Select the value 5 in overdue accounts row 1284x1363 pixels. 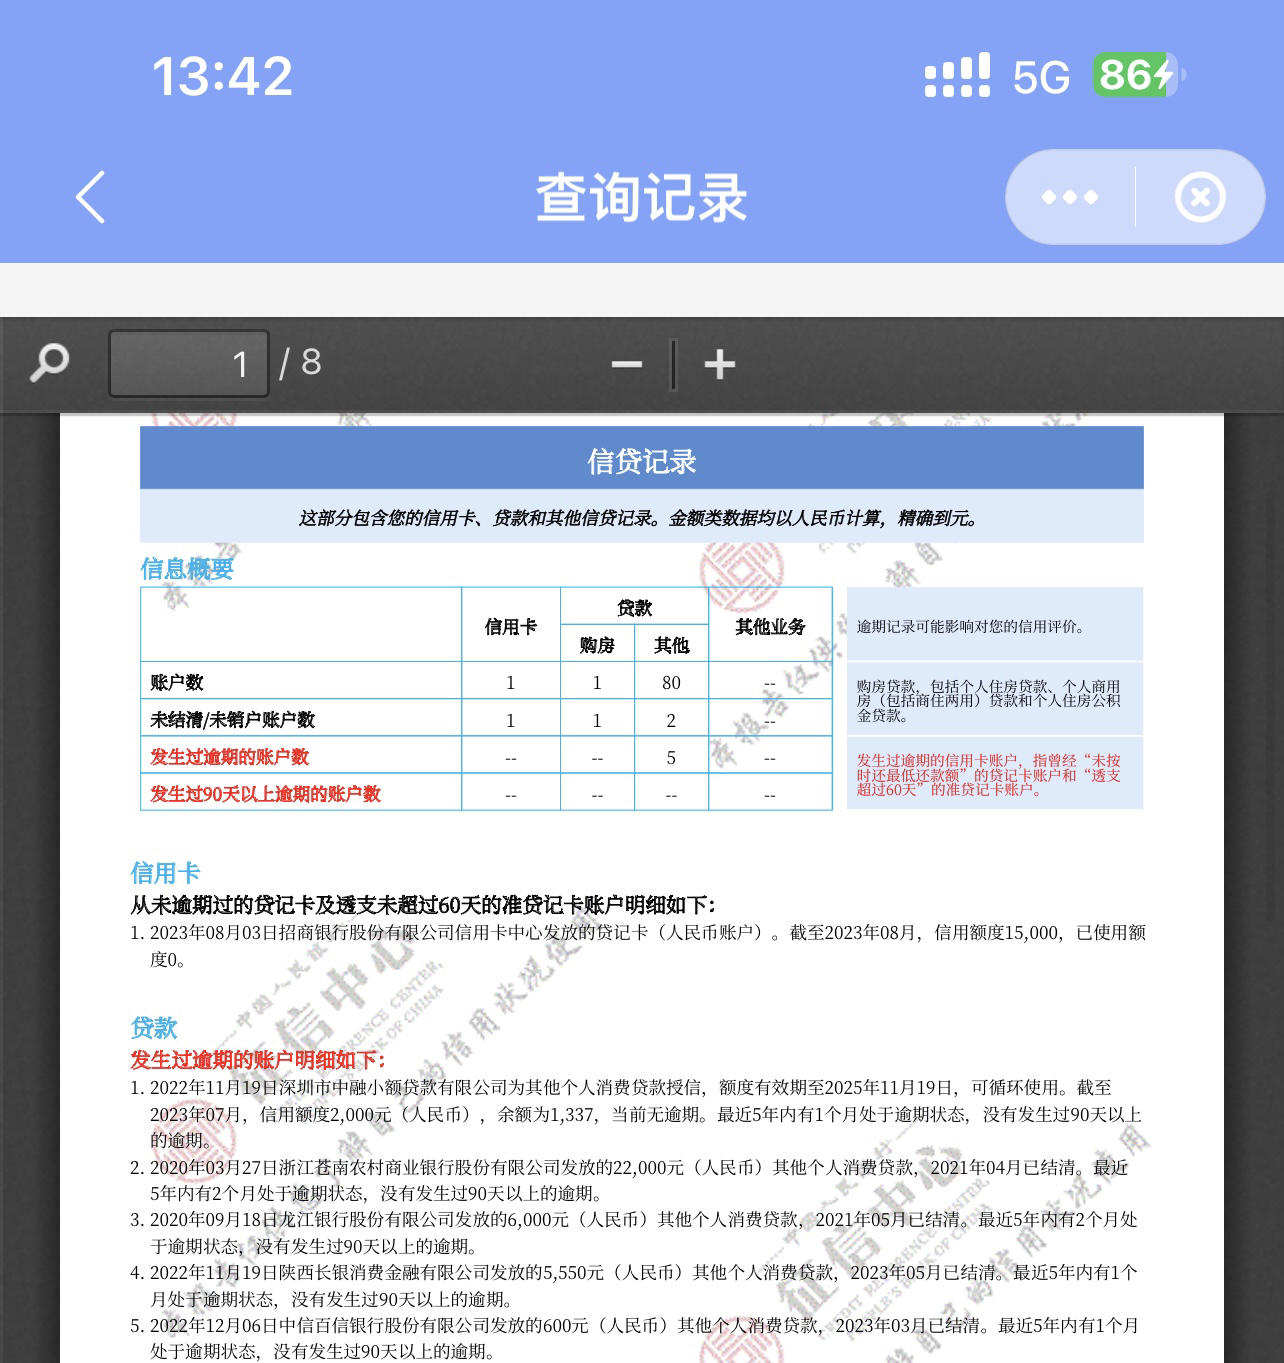click(x=671, y=758)
